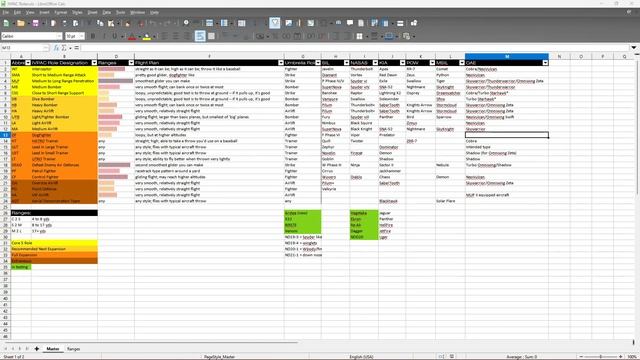This screenshot has height=360, width=640.
Task: Open the Umbrella Role filter dropdown
Action: [318, 63]
